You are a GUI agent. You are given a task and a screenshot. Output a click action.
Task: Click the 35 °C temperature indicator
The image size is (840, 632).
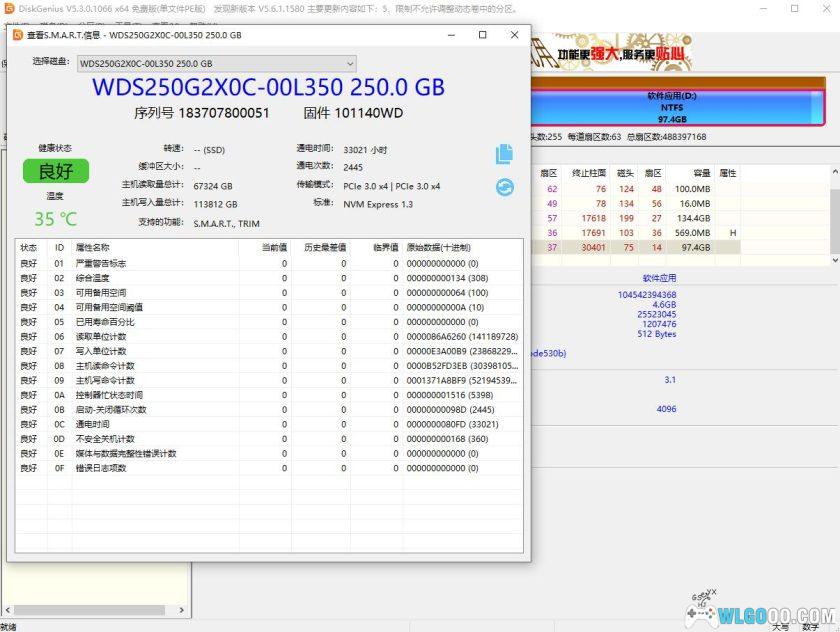[x=55, y=219]
